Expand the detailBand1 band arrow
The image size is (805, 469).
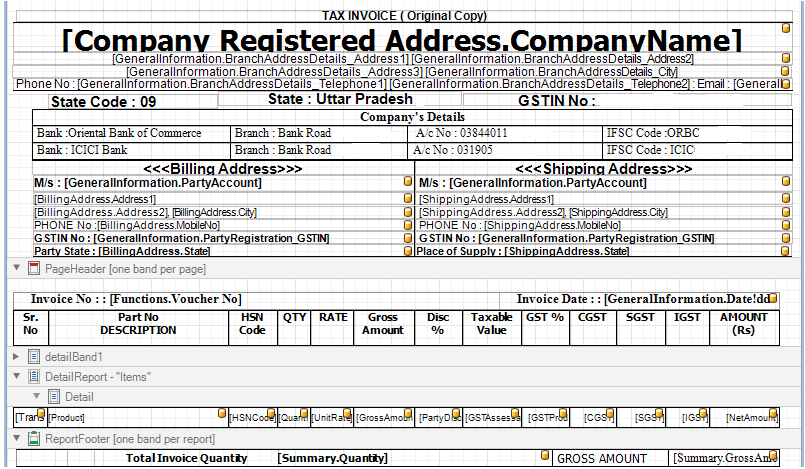(x=16, y=356)
